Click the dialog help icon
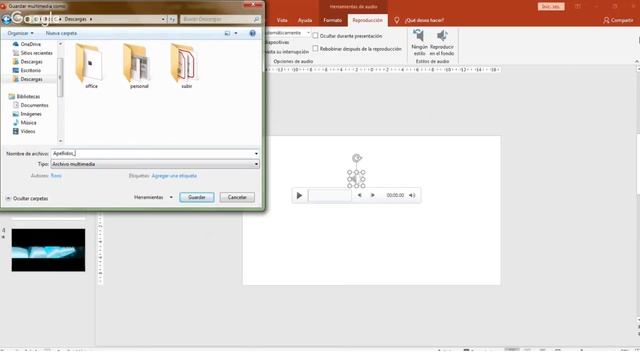The width and height of the screenshot is (640, 360). click(x=253, y=33)
